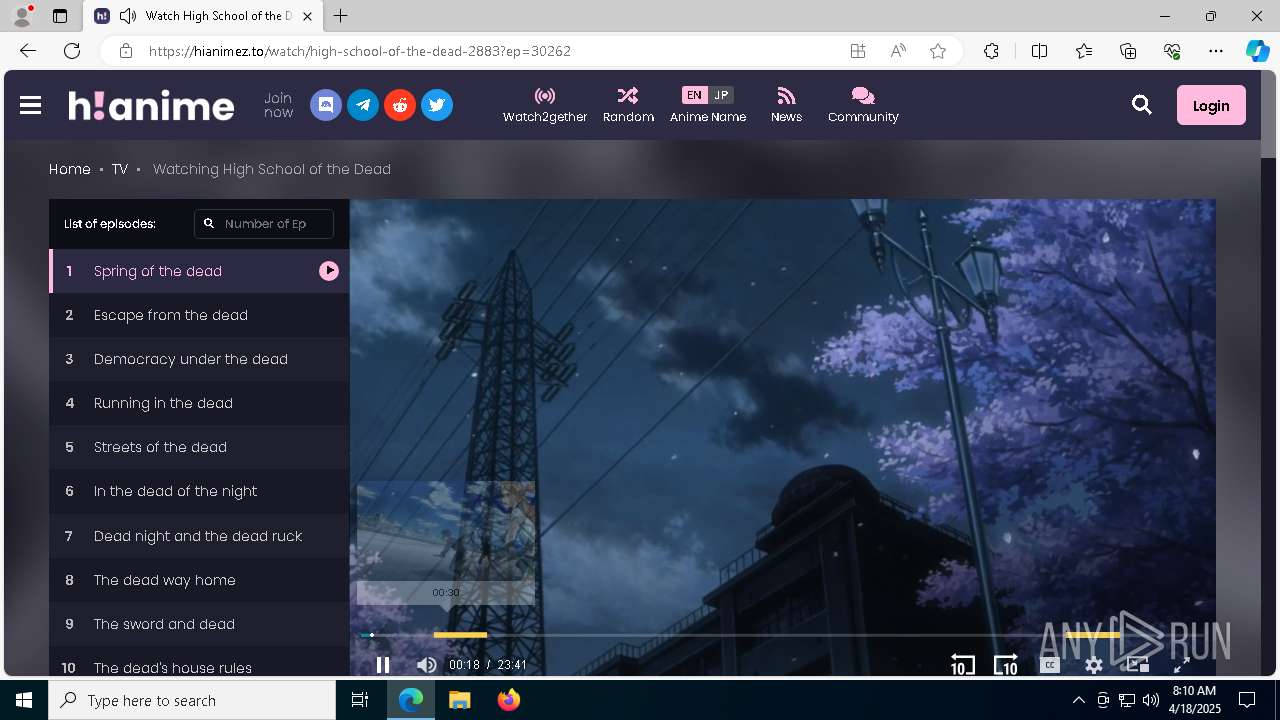Image resolution: width=1280 pixels, height=720 pixels.
Task: Go to the h!anime homepage logo
Action: pos(151,105)
